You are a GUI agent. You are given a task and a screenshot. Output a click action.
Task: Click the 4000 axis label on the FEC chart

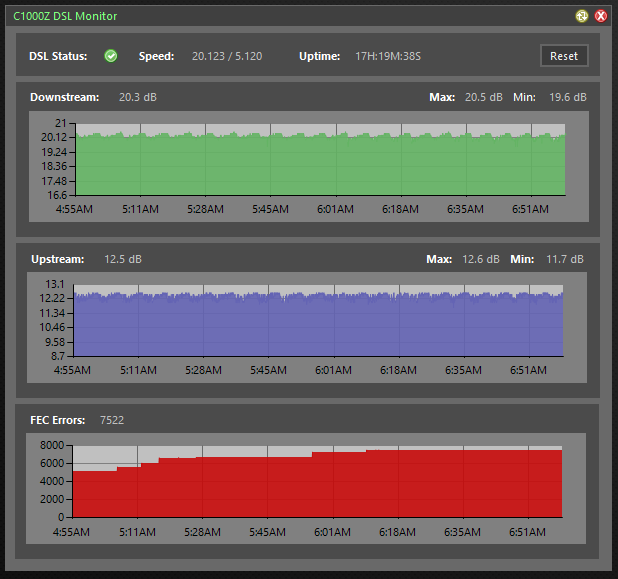coord(52,481)
